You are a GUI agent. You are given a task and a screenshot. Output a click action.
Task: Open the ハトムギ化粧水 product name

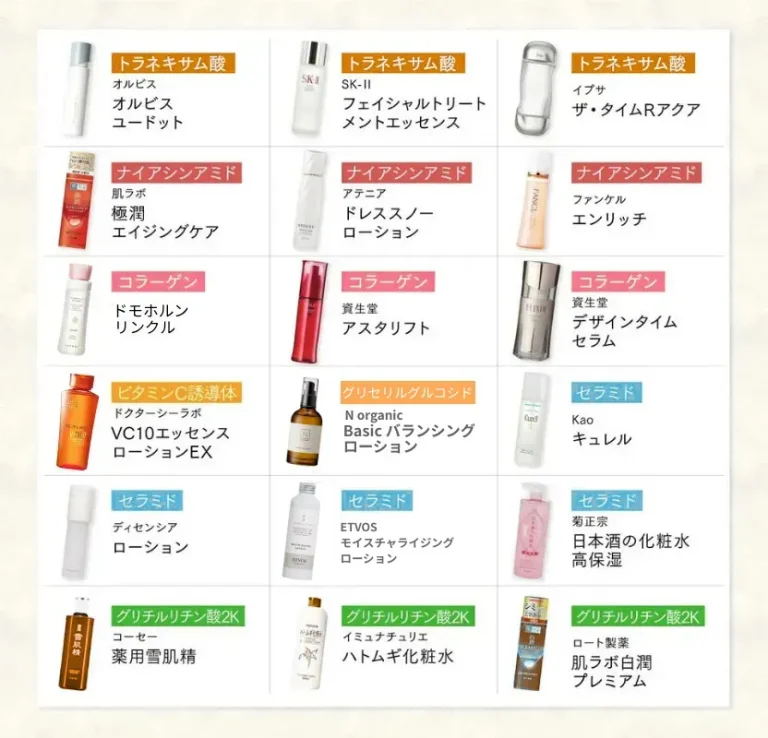398,656
